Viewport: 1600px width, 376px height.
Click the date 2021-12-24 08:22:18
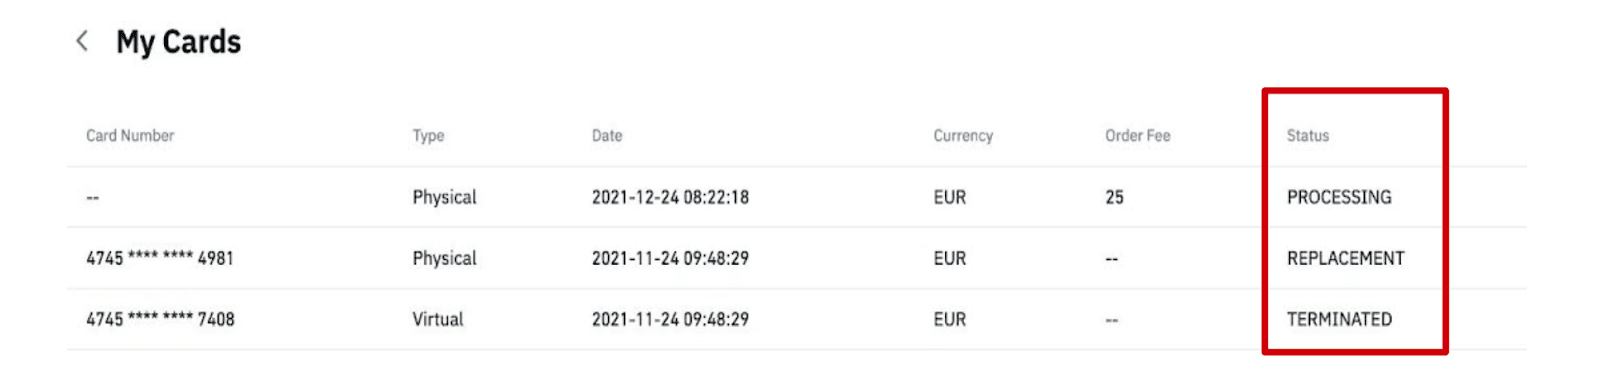point(670,197)
